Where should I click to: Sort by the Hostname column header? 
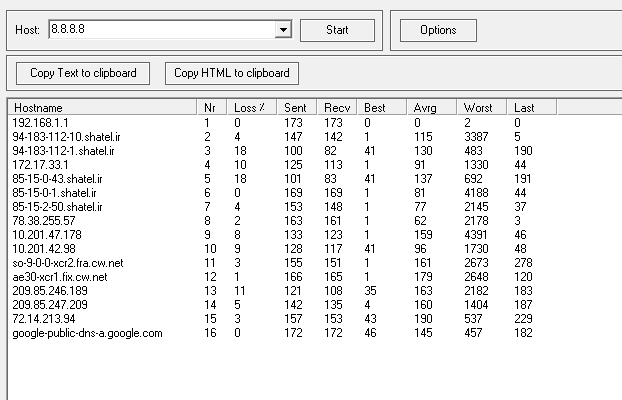point(102,107)
